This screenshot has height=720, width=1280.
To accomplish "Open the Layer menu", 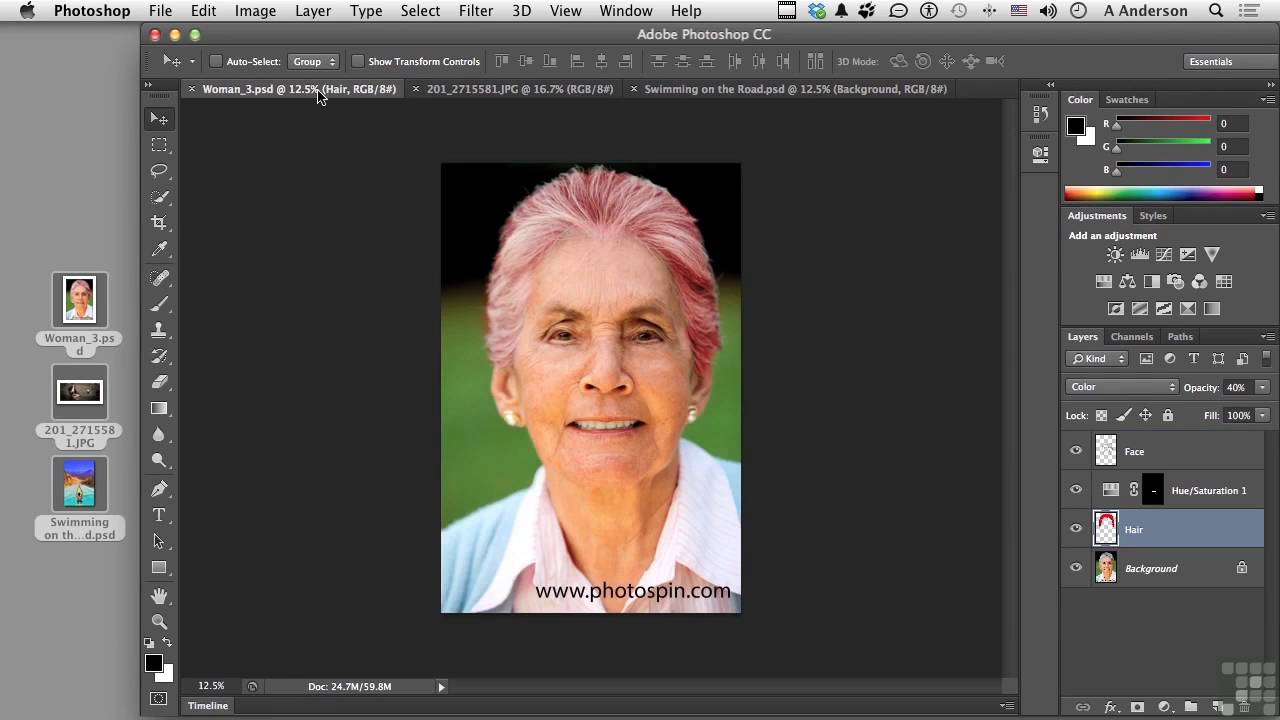I will pos(313,11).
